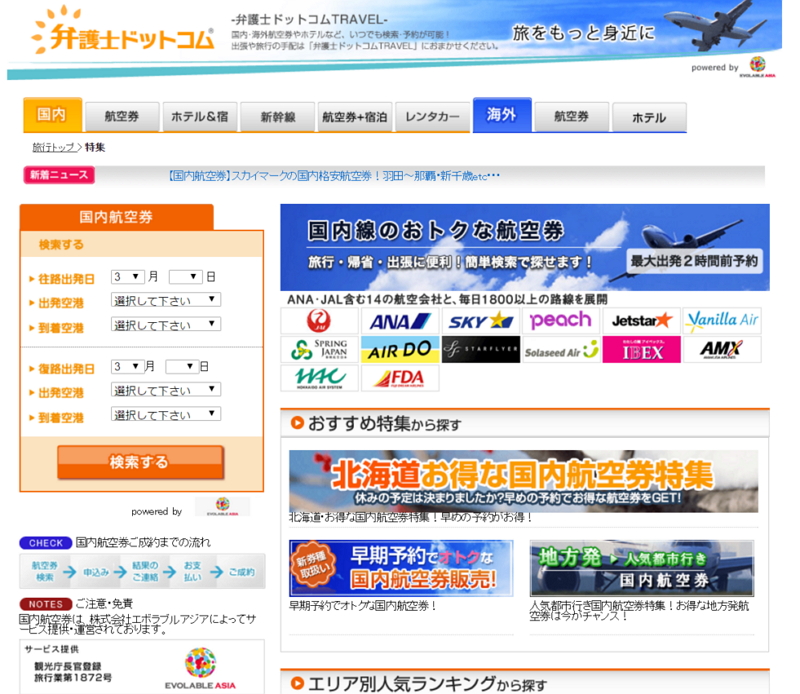Select the 国内 orange tab
Image resolution: width=800 pixels, height=694 pixels.
[53, 115]
